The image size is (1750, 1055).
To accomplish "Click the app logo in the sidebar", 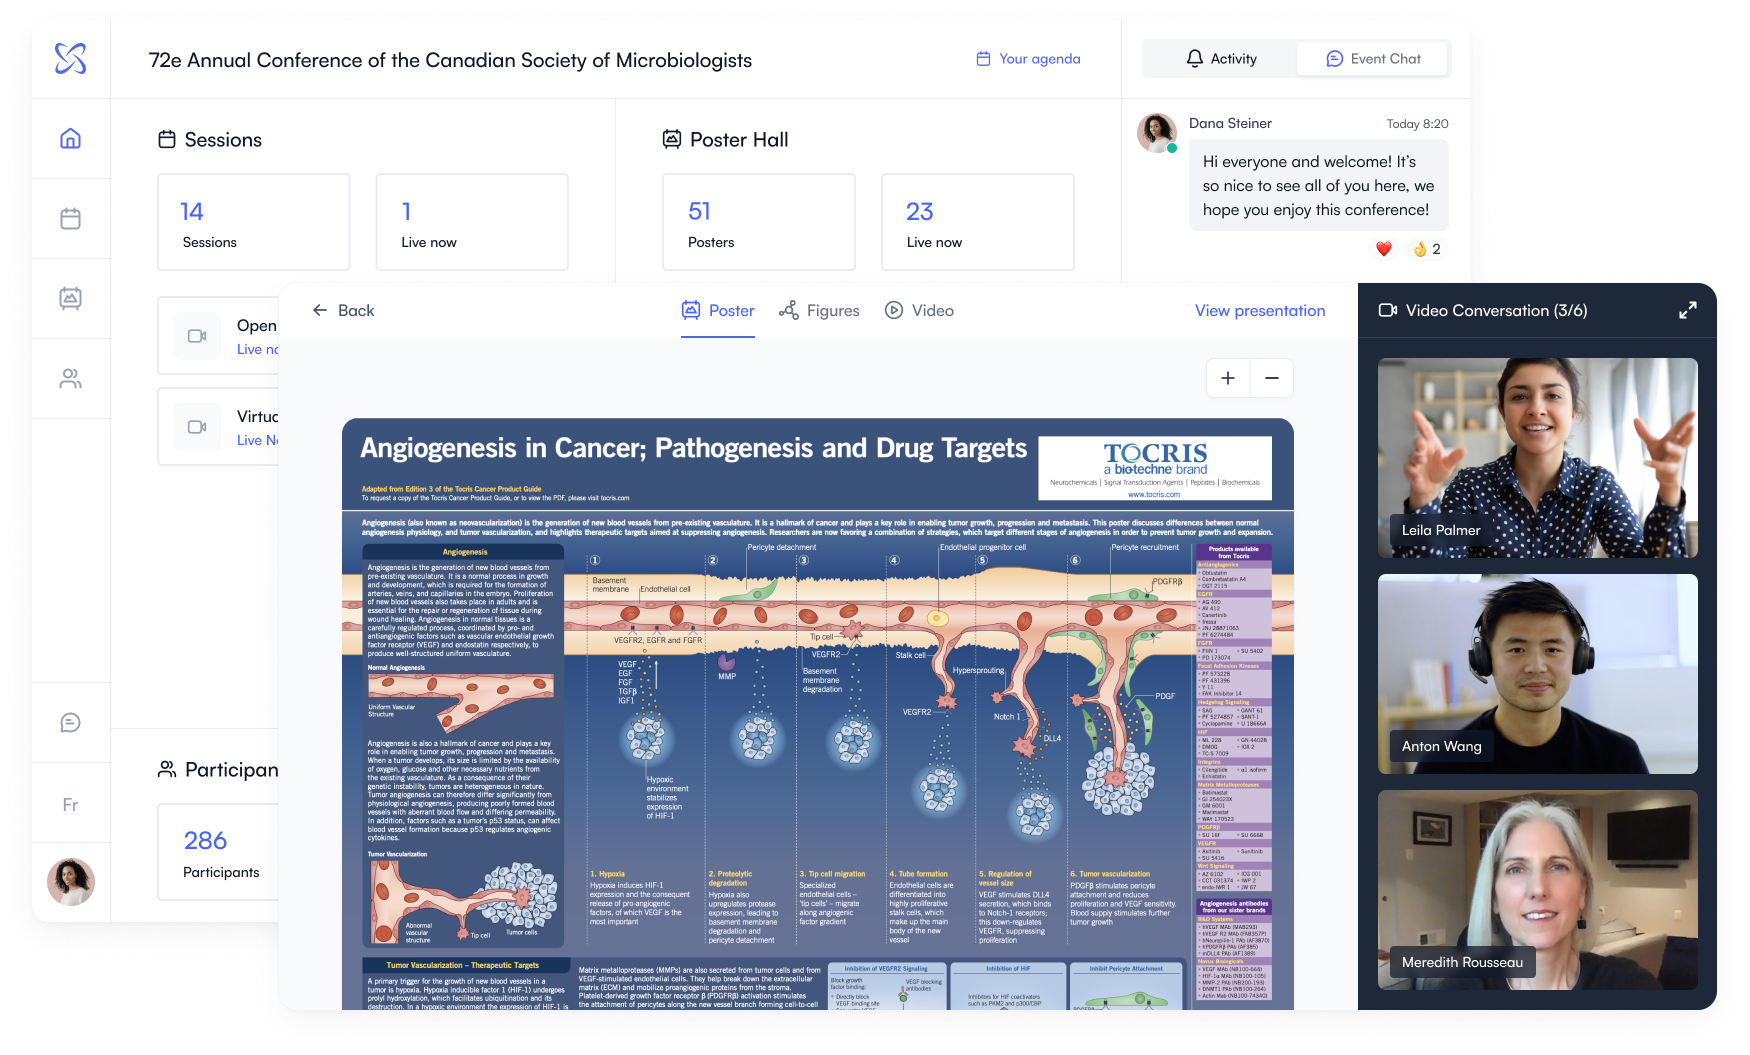I will (x=70, y=59).
